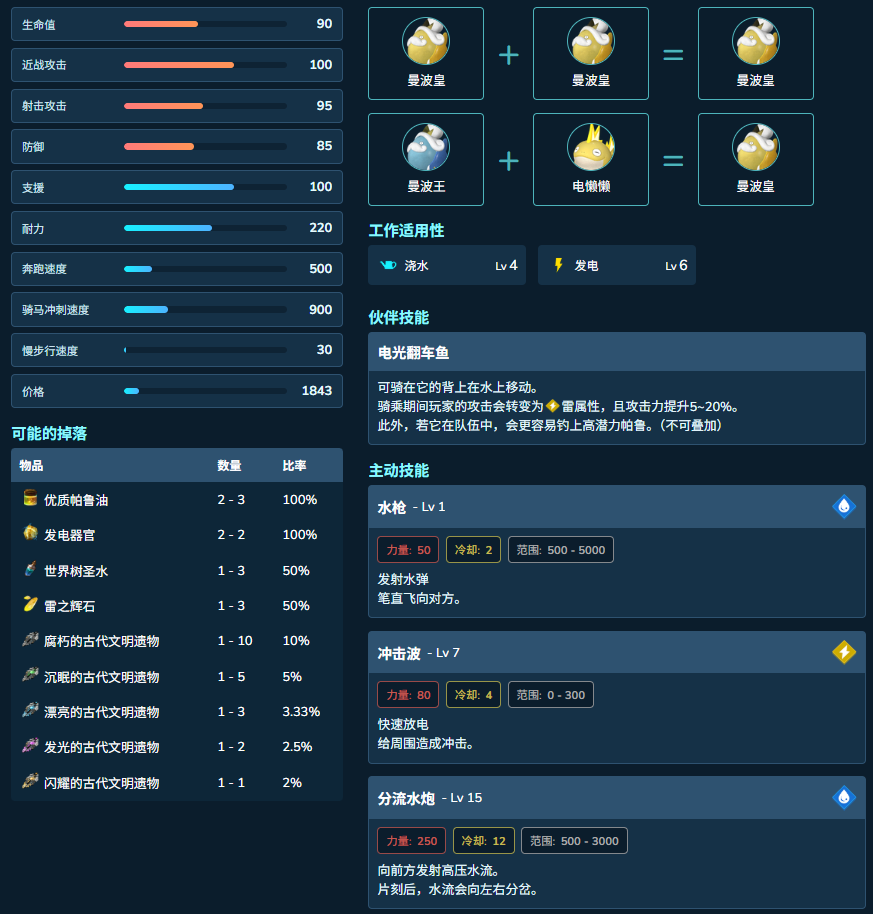Click the 闪耀的古代文明遗物 item icon
Image resolution: width=873 pixels, height=914 pixels.
30,782
